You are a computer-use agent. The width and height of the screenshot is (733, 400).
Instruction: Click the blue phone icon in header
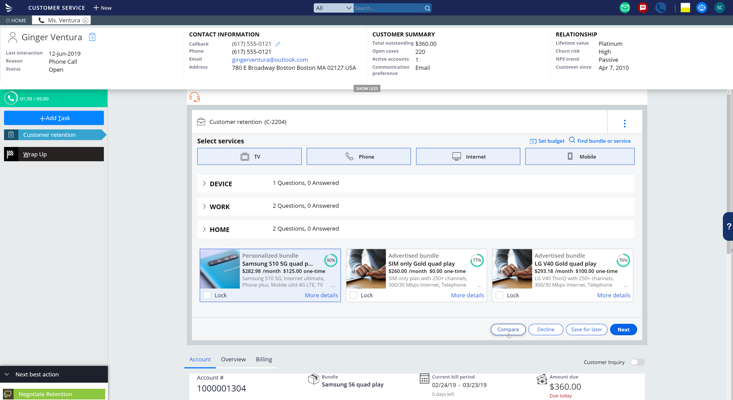coord(661,8)
